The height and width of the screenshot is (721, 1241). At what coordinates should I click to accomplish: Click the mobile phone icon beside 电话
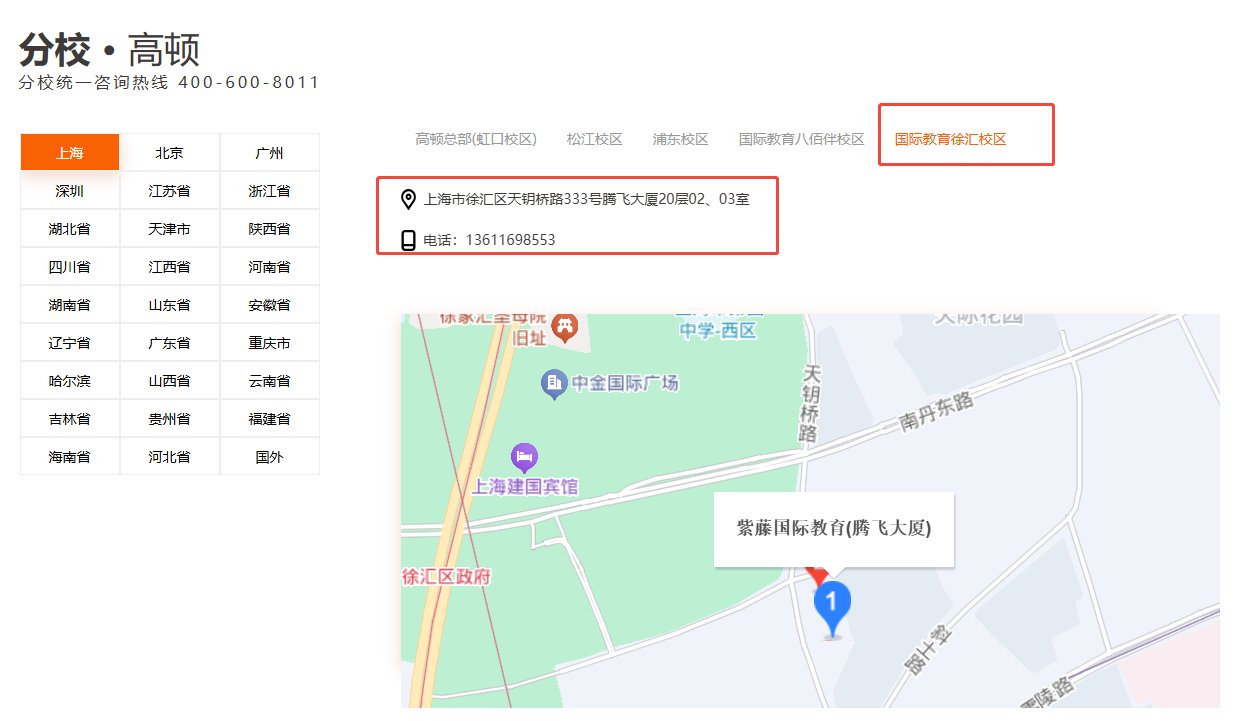pos(408,240)
